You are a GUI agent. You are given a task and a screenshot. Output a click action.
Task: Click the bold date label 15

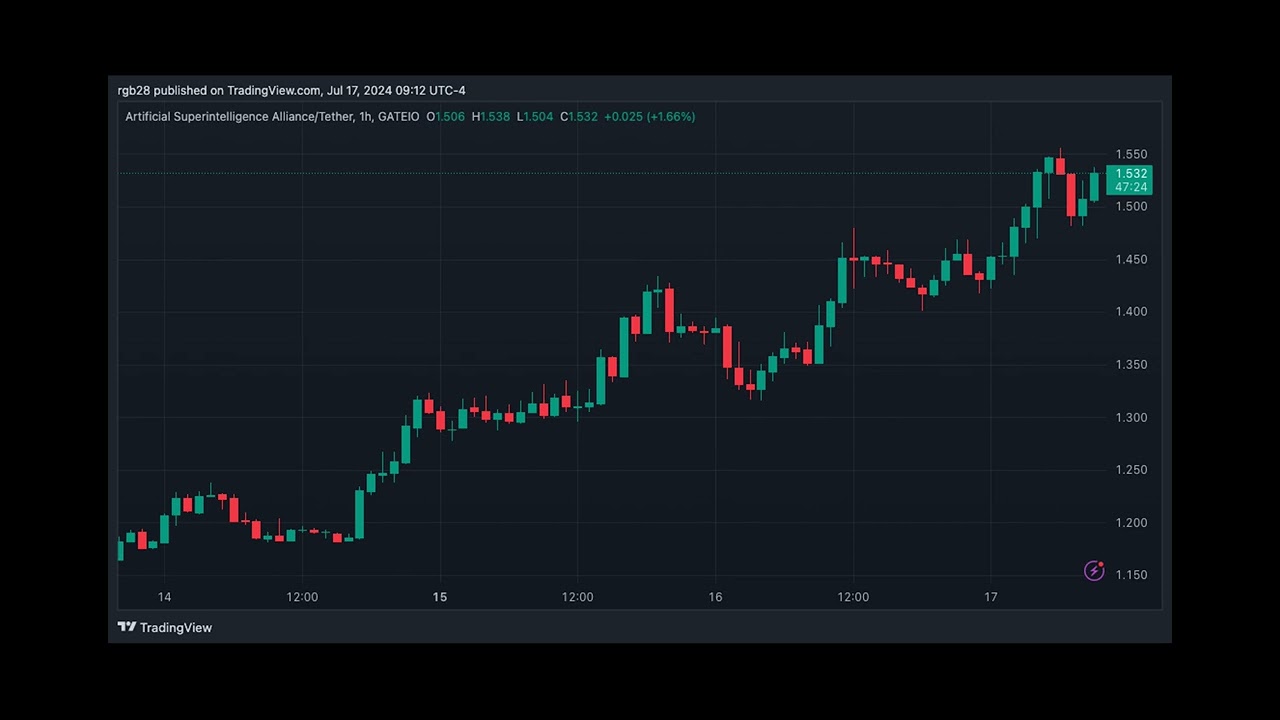tap(440, 597)
